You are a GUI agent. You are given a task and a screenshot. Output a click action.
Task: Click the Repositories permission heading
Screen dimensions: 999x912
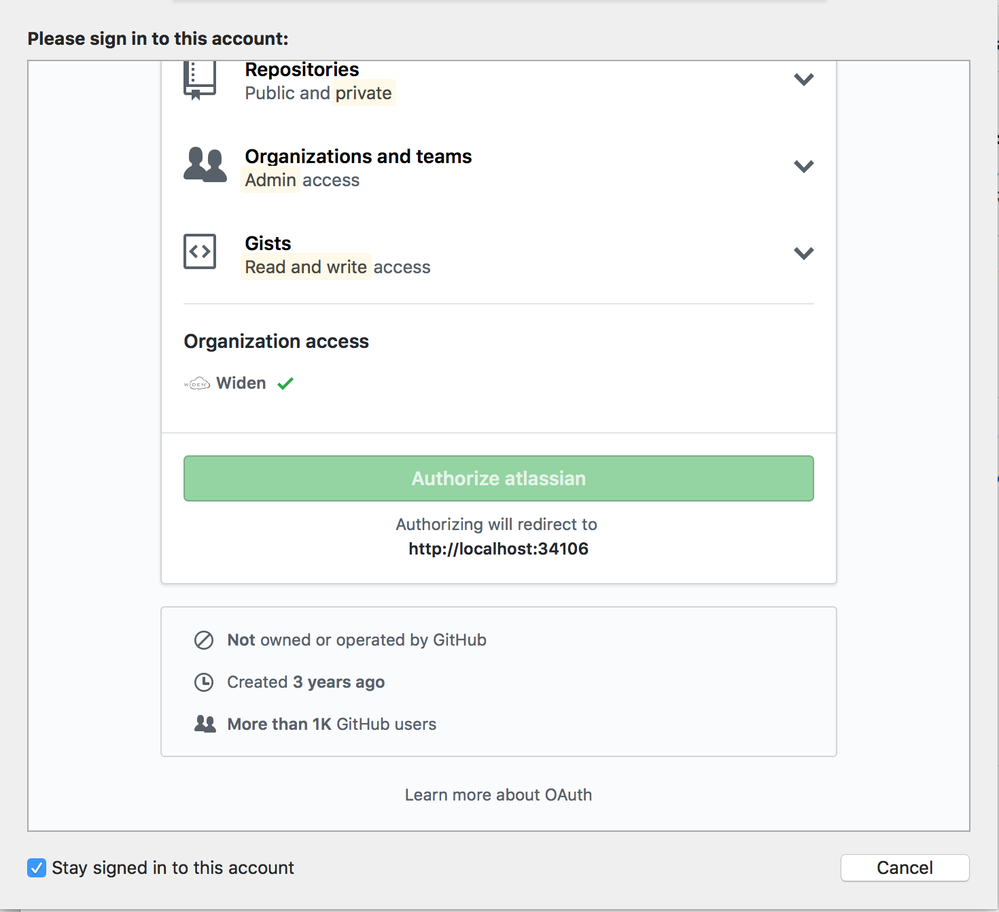click(302, 69)
